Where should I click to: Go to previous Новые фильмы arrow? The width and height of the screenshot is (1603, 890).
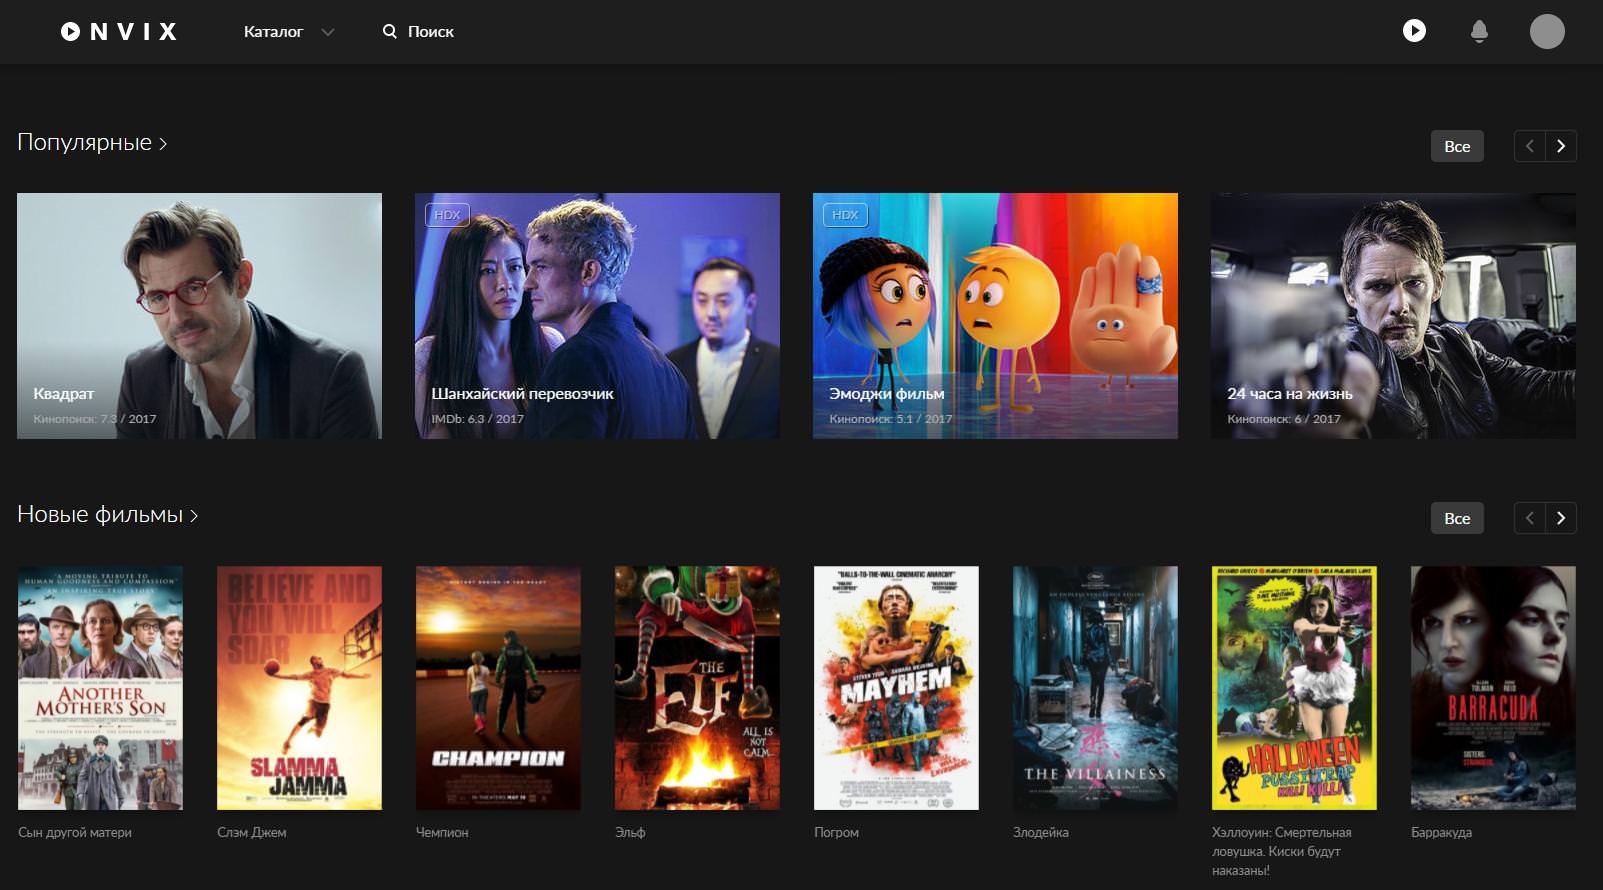1529,518
